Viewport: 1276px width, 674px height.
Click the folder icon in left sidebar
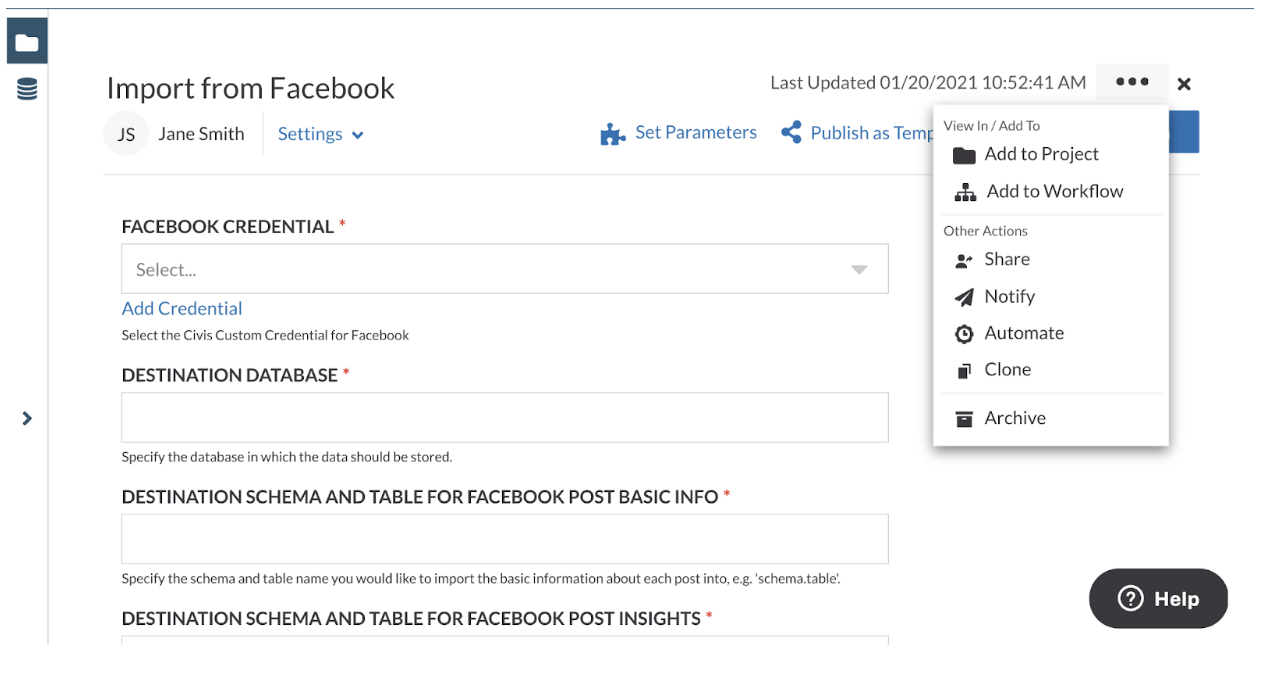pyautogui.click(x=27, y=42)
